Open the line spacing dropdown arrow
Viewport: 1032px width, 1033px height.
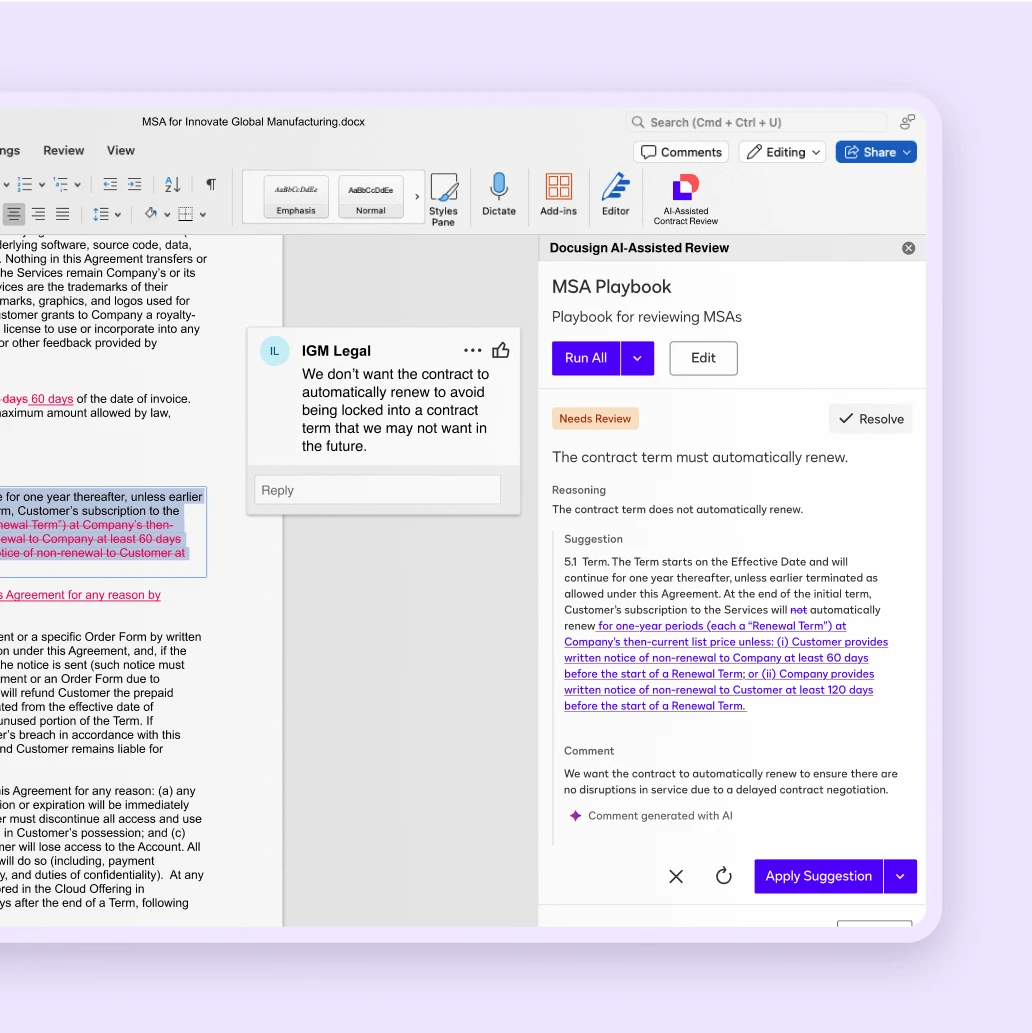click(118, 215)
